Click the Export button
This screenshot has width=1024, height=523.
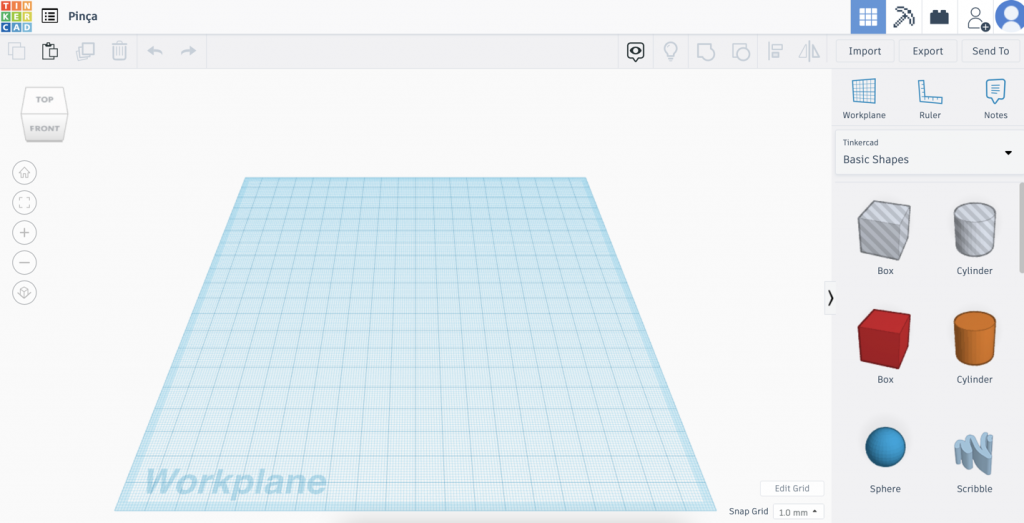[x=927, y=51]
